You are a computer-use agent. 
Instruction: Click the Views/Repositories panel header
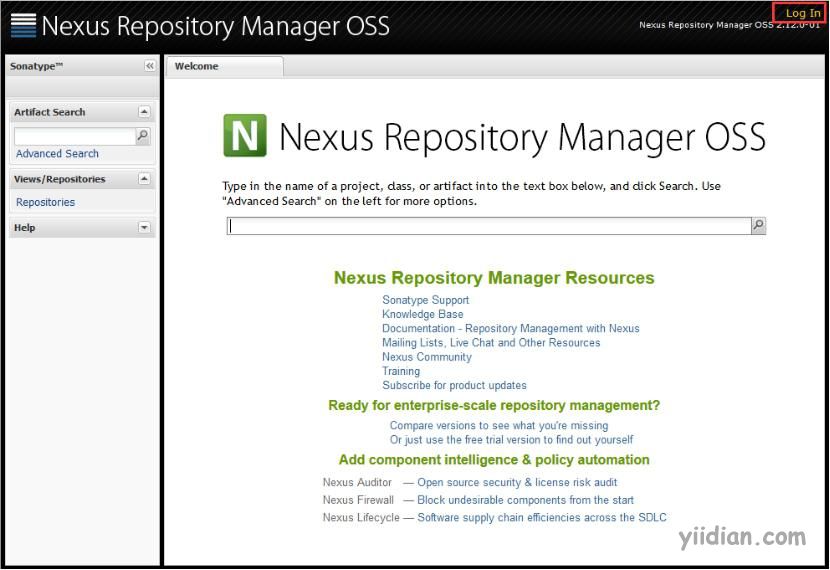click(x=83, y=179)
